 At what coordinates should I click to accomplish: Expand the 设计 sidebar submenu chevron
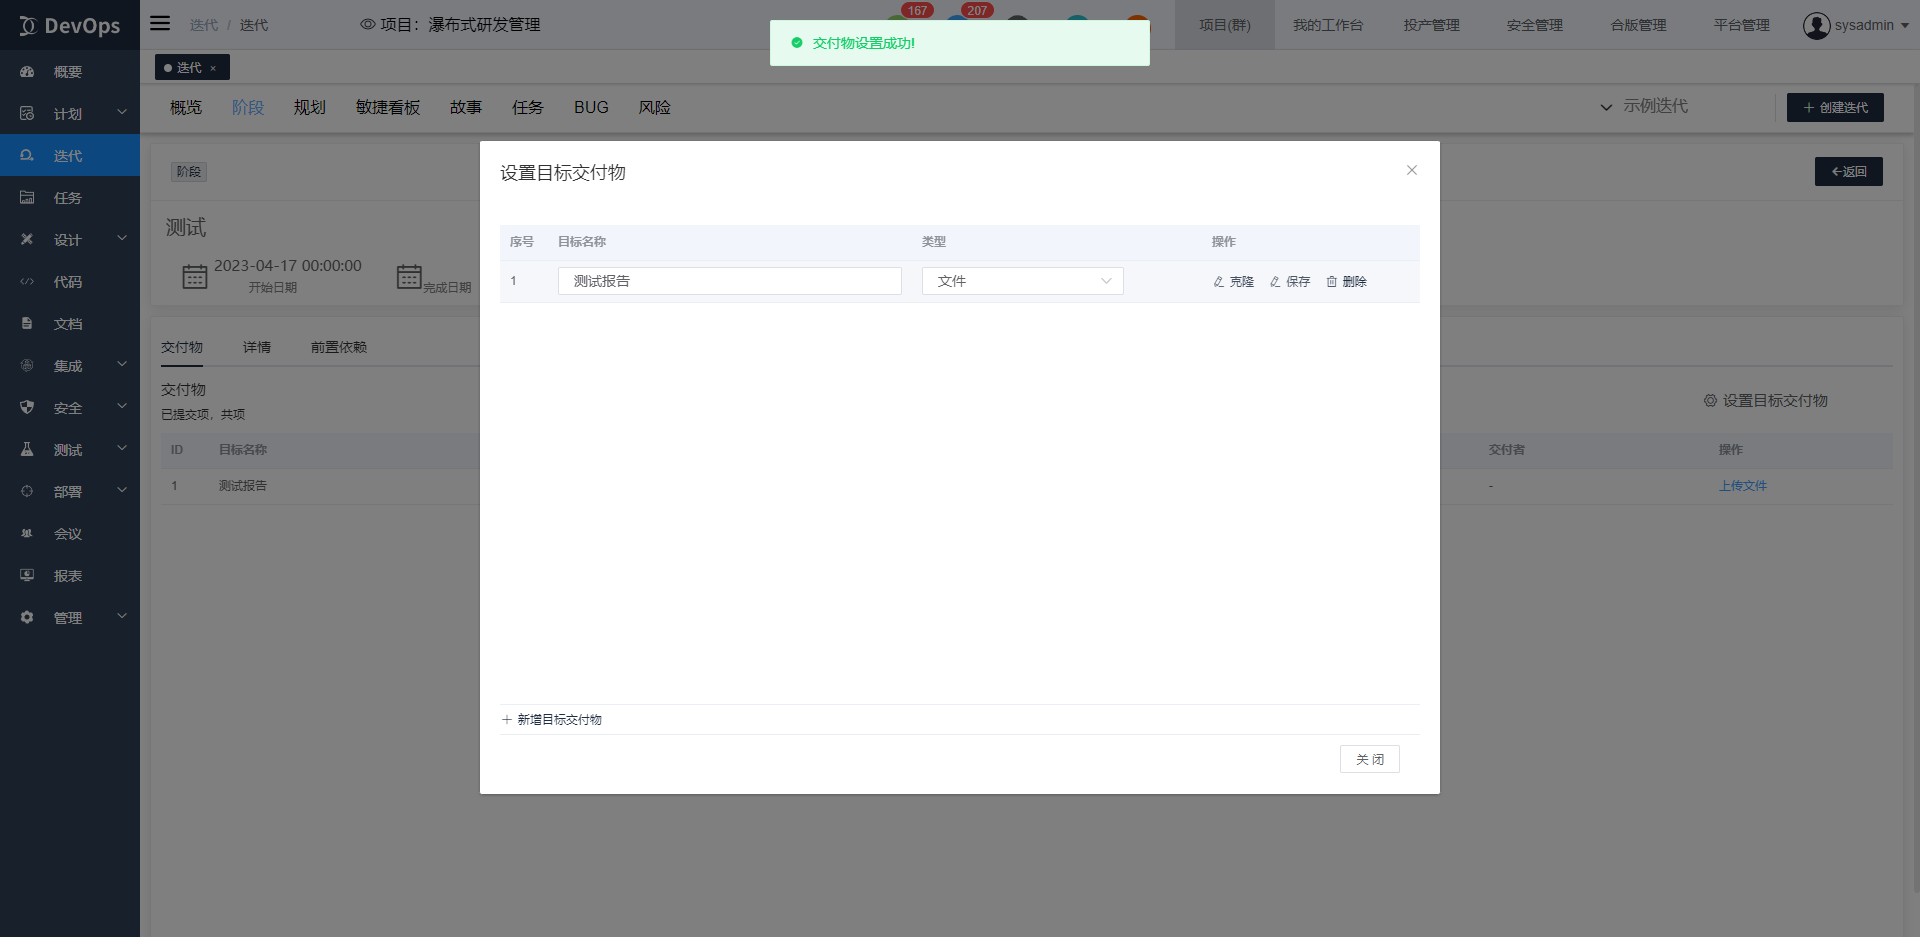click(x=122, y=238)
